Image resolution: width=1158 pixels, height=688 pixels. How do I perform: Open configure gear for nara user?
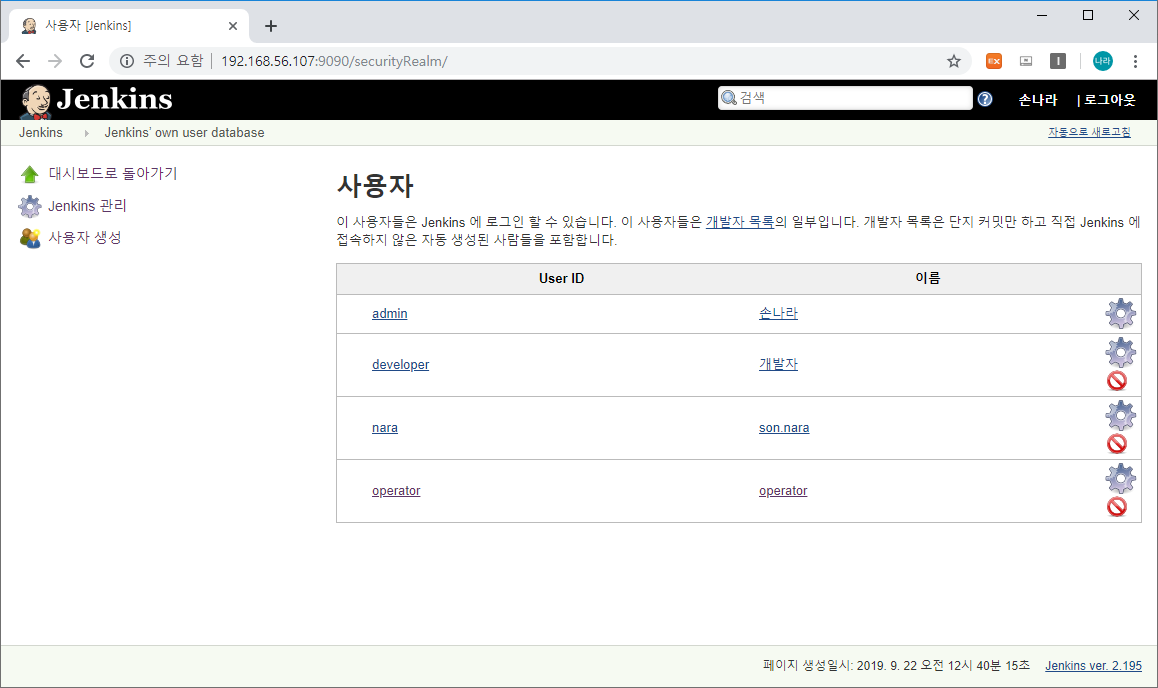click(x=1120, y=416)
